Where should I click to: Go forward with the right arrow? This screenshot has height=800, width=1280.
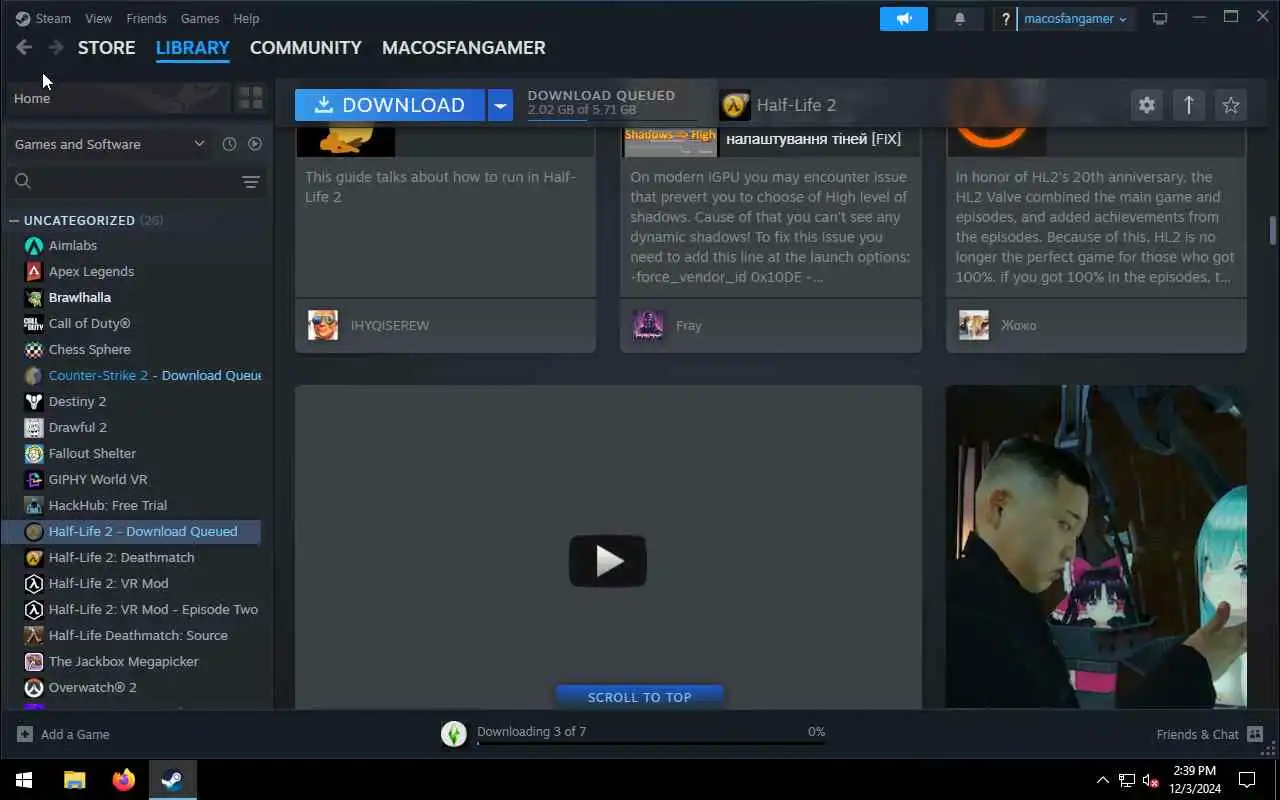click(x=56, y=47)
